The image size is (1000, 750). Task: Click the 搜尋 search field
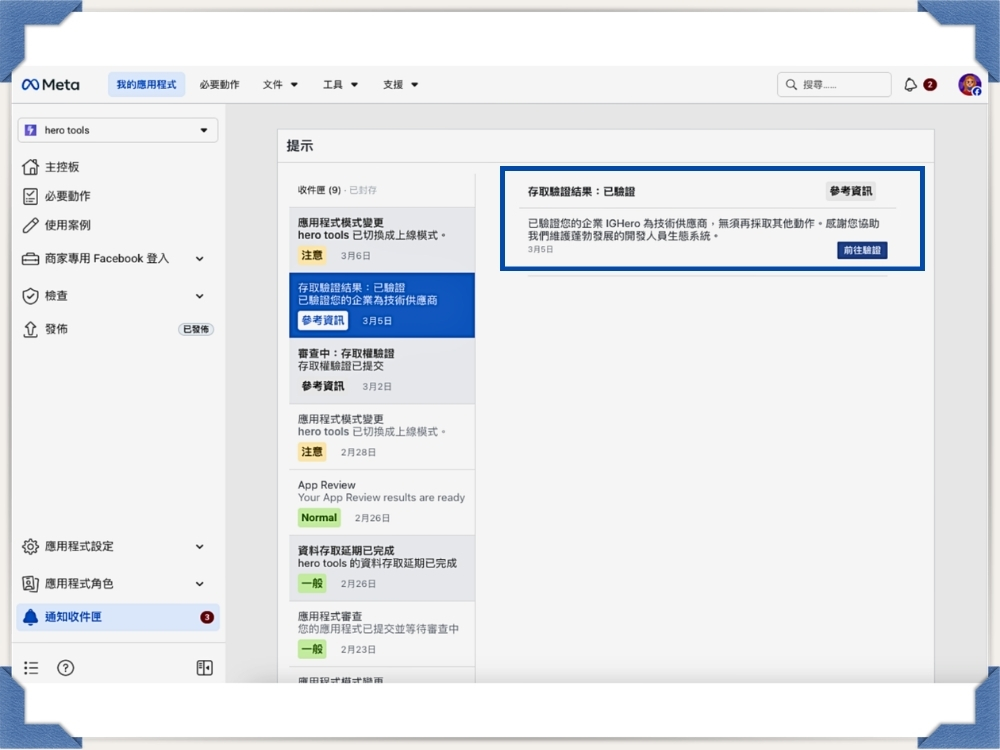click(834, 84)
